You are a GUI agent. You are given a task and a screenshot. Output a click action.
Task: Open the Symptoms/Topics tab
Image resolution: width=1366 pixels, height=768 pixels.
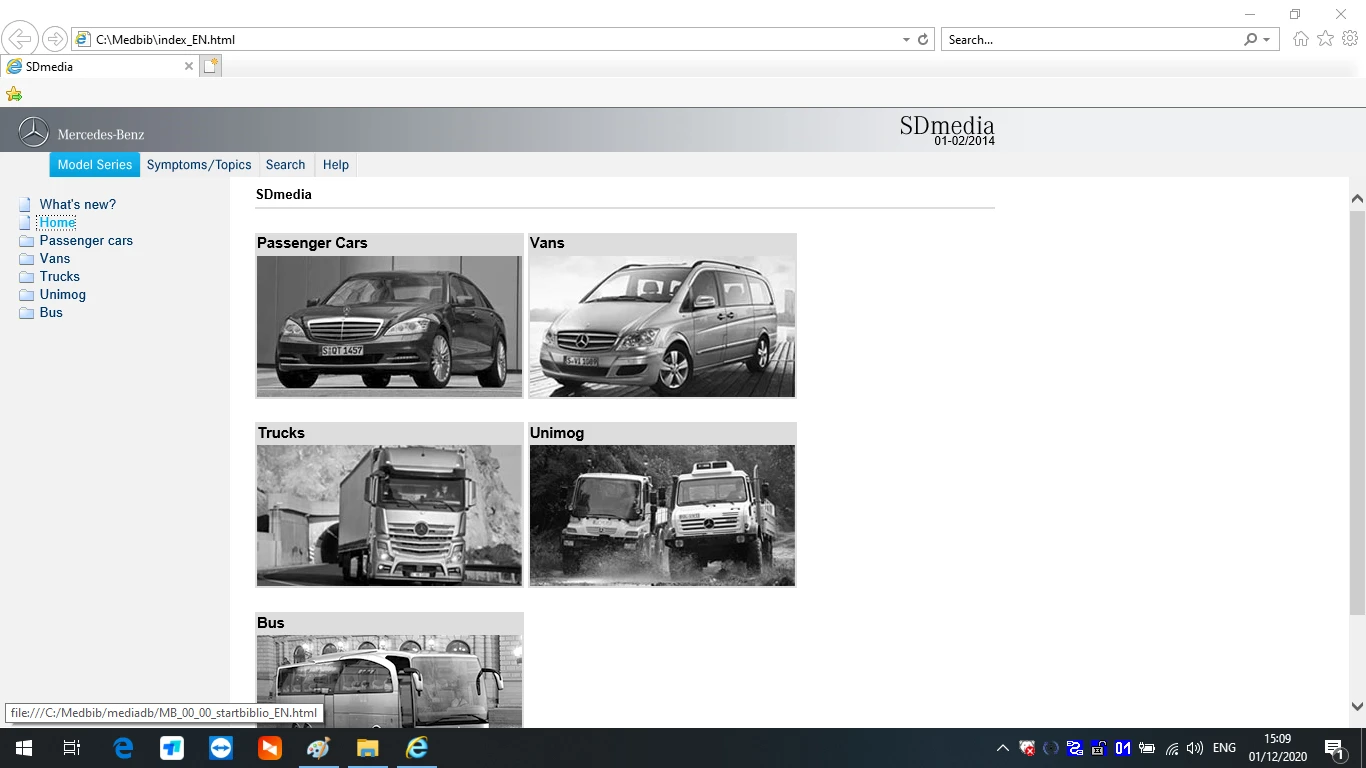(x=199, y=165)
